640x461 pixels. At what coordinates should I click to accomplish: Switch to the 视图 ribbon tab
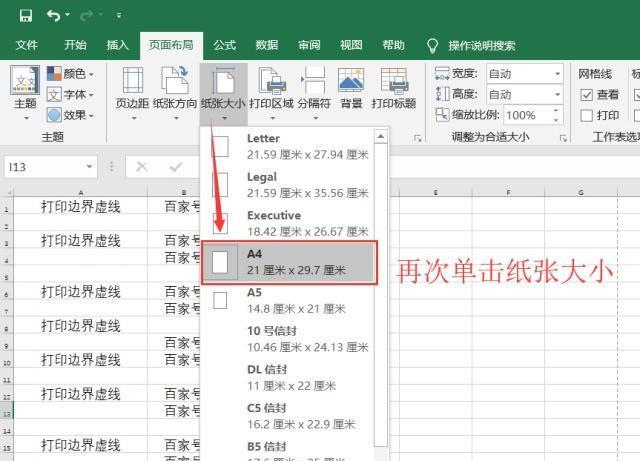[x=351, y=45]
